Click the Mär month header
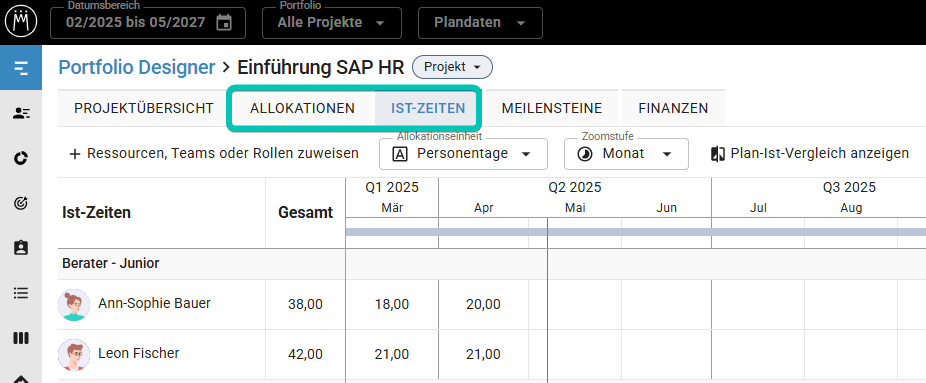 coord(392,208)
